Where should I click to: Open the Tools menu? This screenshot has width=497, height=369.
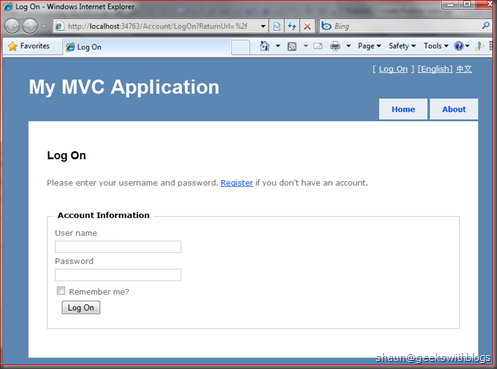coord(436,46)
